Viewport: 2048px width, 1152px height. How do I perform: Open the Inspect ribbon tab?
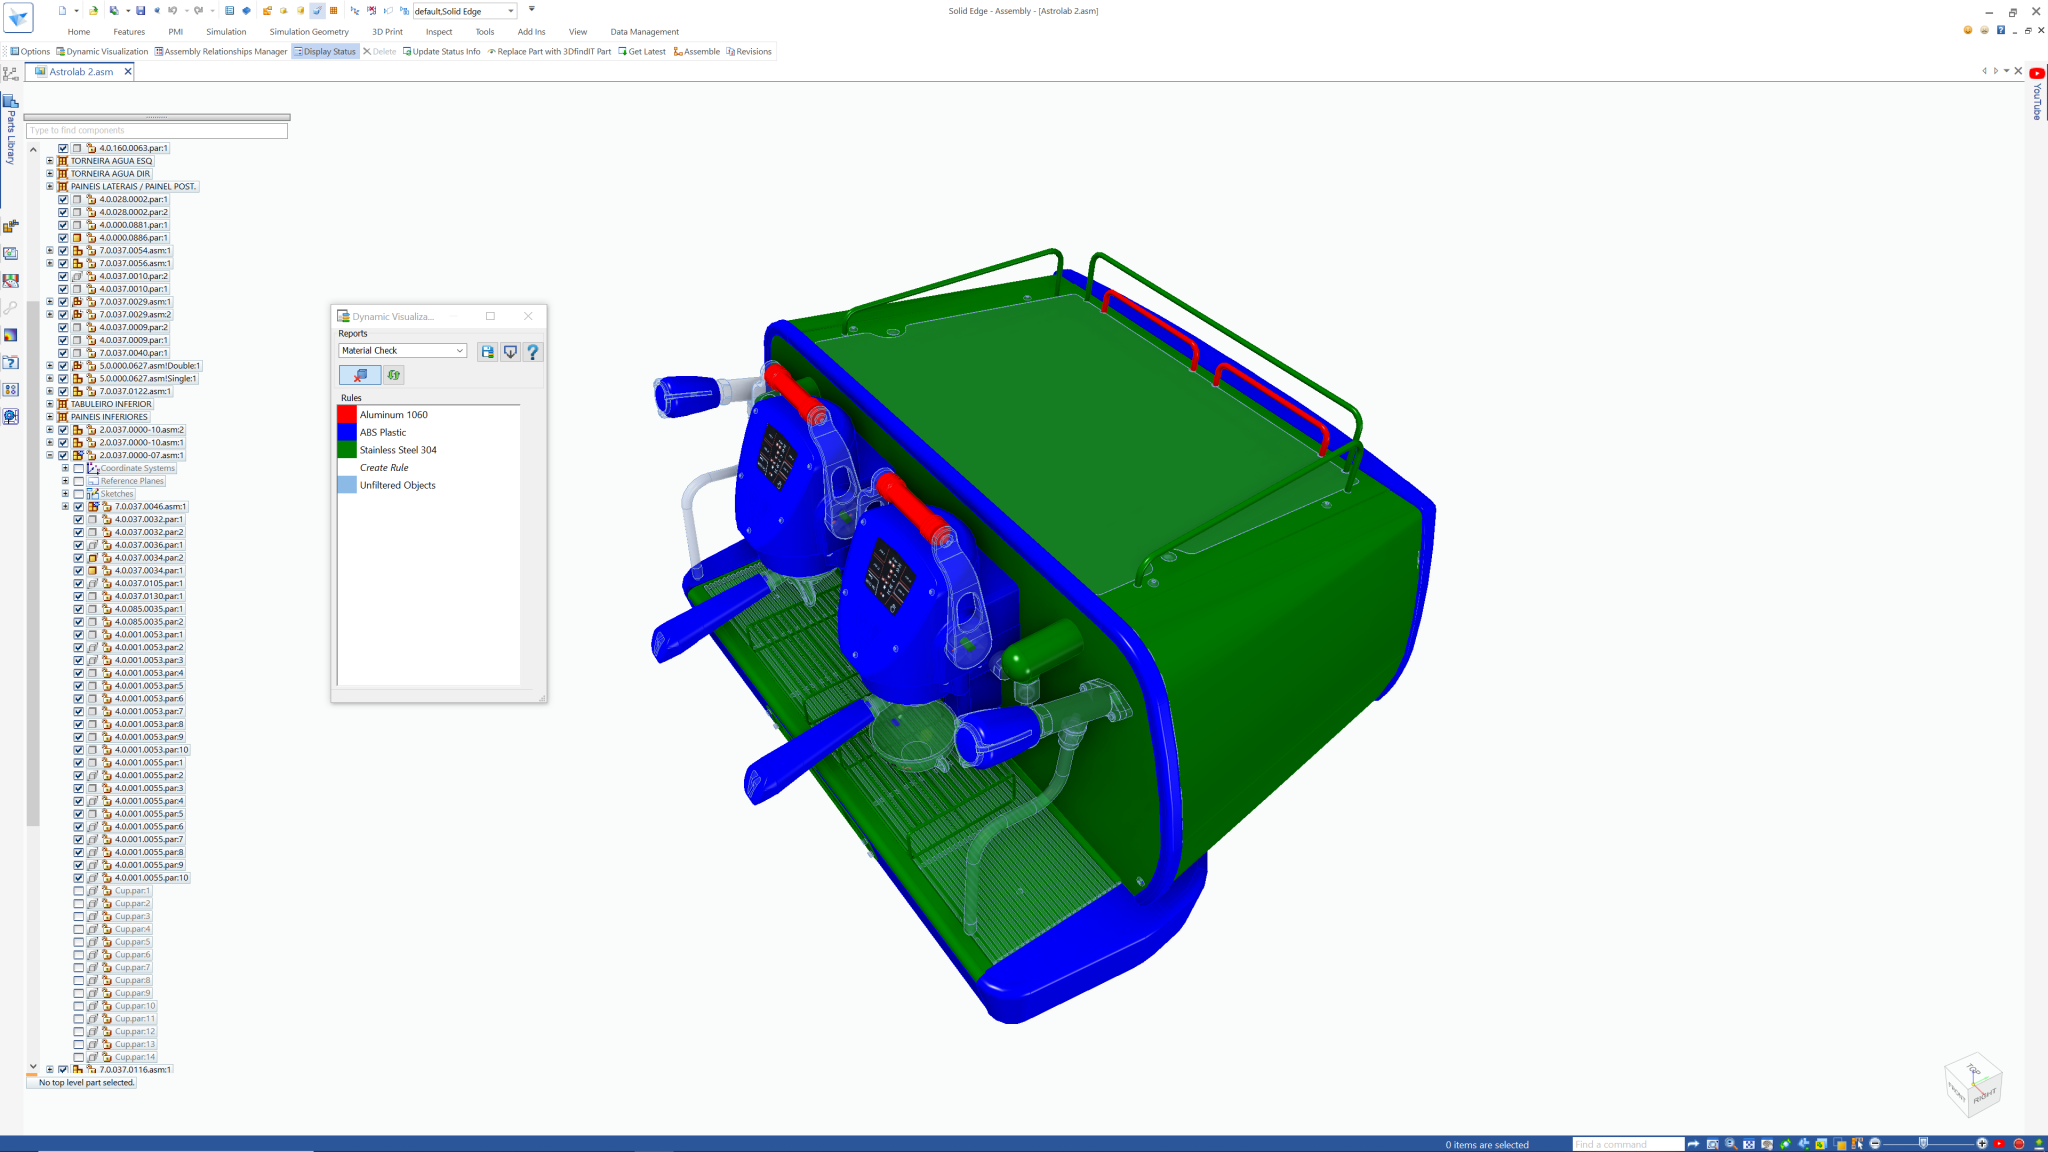click(x=438, y=32)
